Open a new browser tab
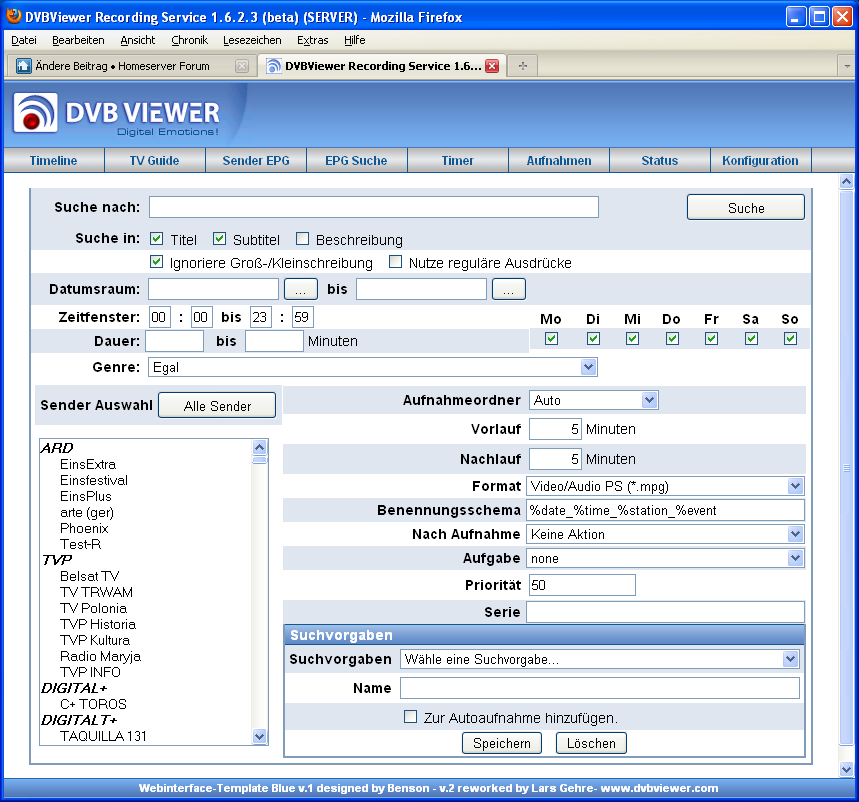The width and height of the screenshot is (859, 802). click(x=522, y=66)
